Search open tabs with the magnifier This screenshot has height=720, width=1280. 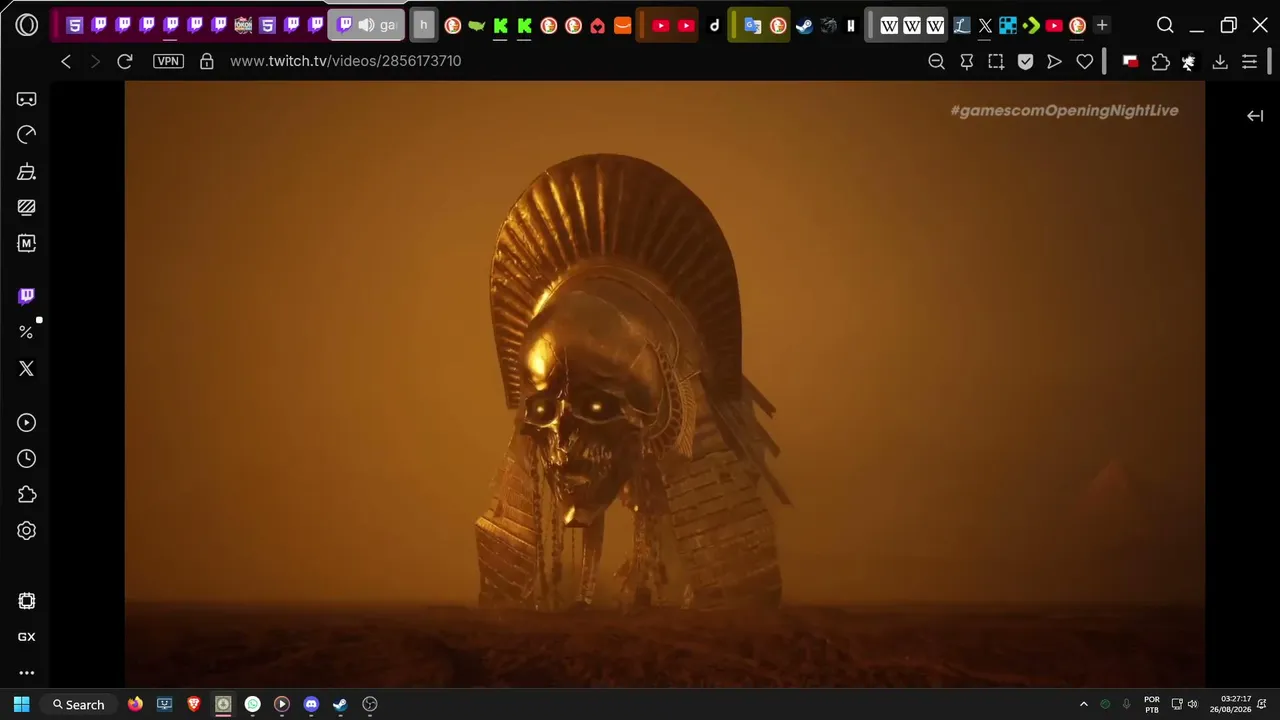click(1165, 25)
